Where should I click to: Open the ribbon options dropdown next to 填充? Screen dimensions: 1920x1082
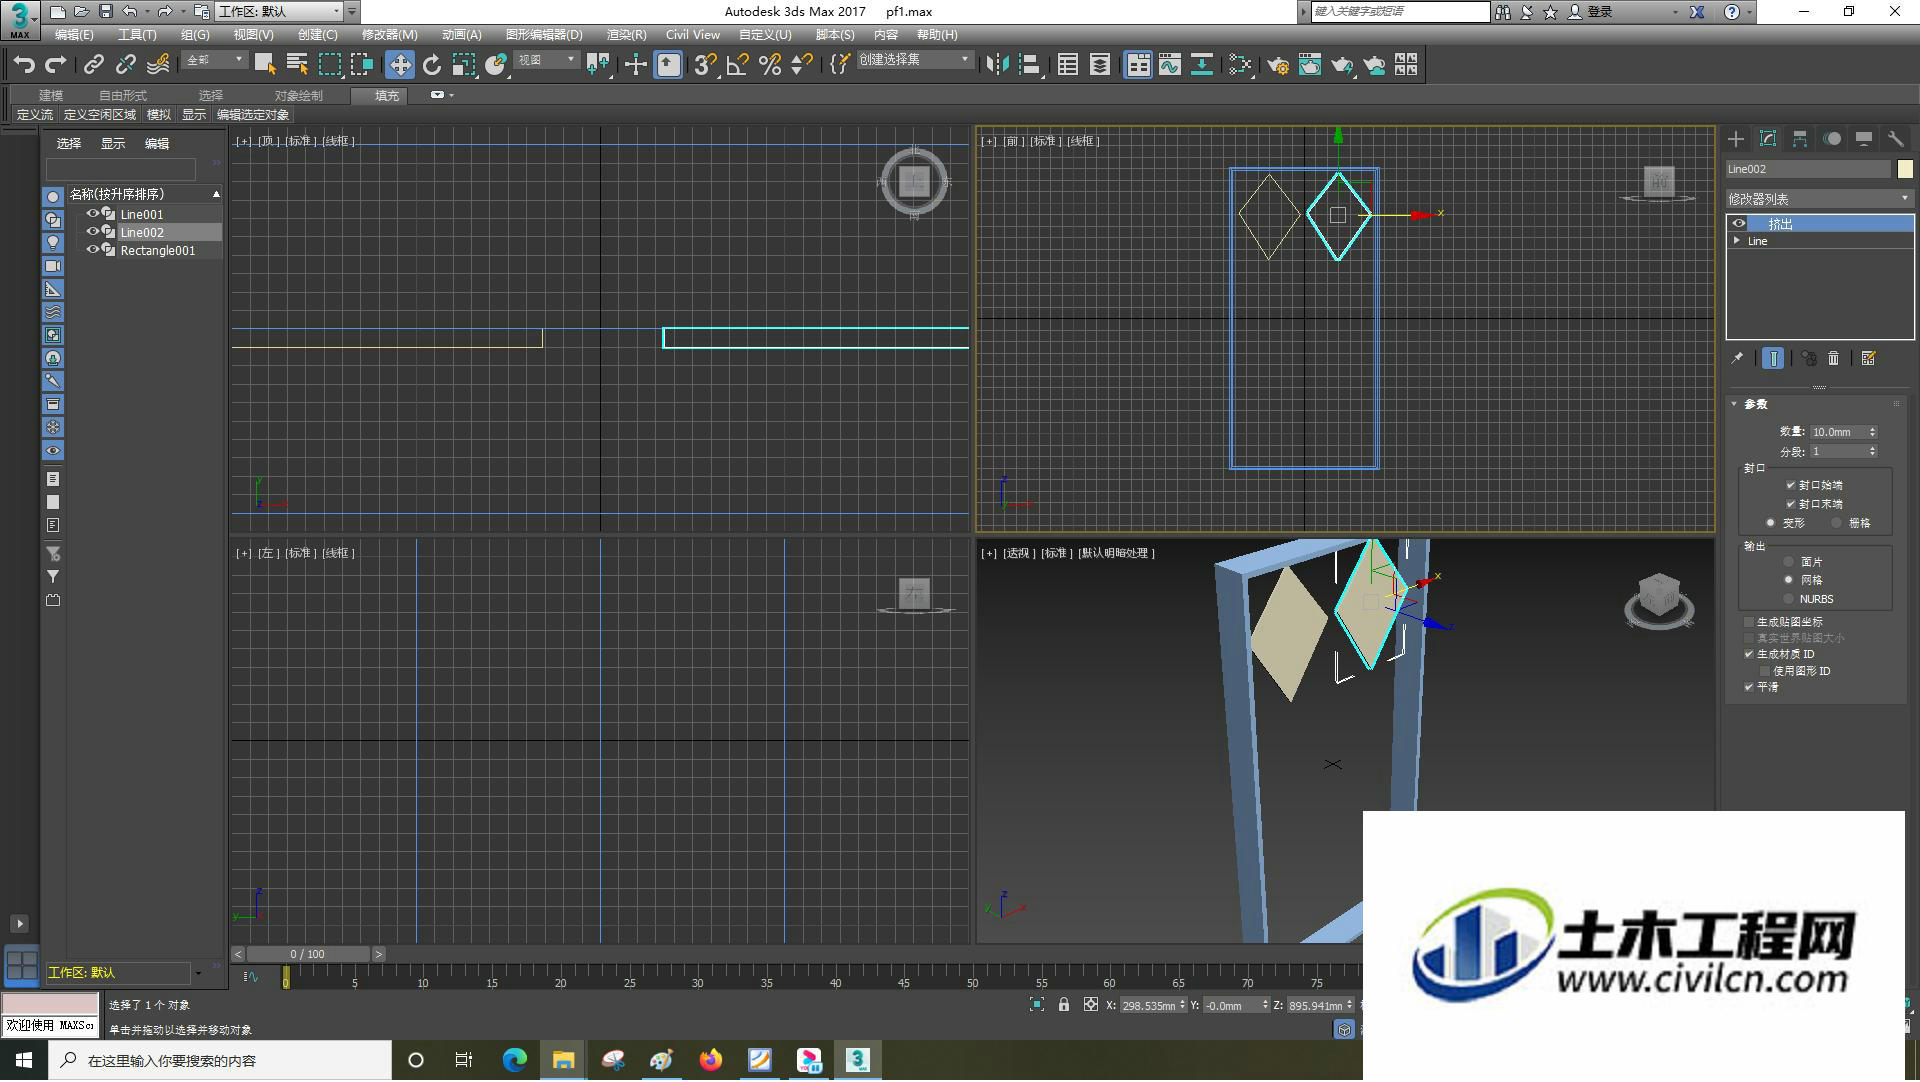pos(441,95)
